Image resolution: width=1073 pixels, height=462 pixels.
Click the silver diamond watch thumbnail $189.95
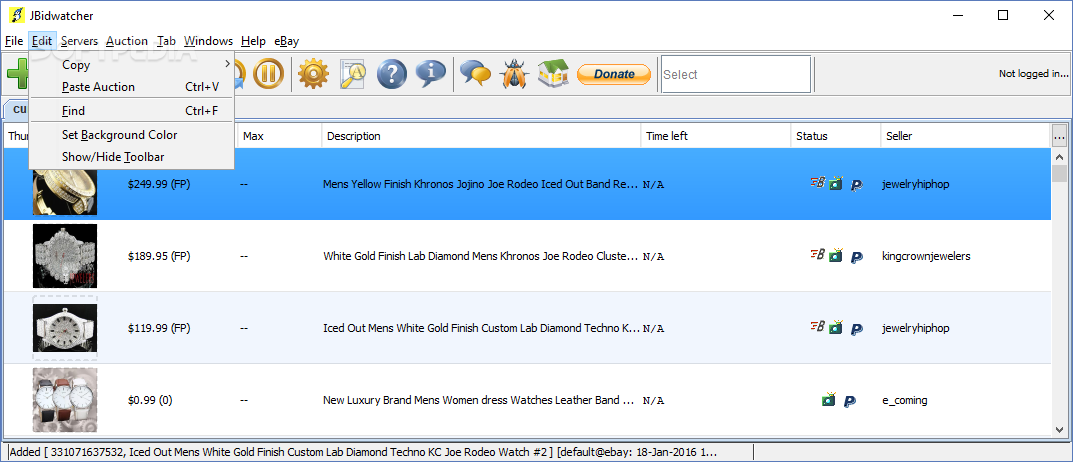tap(65, 256)
